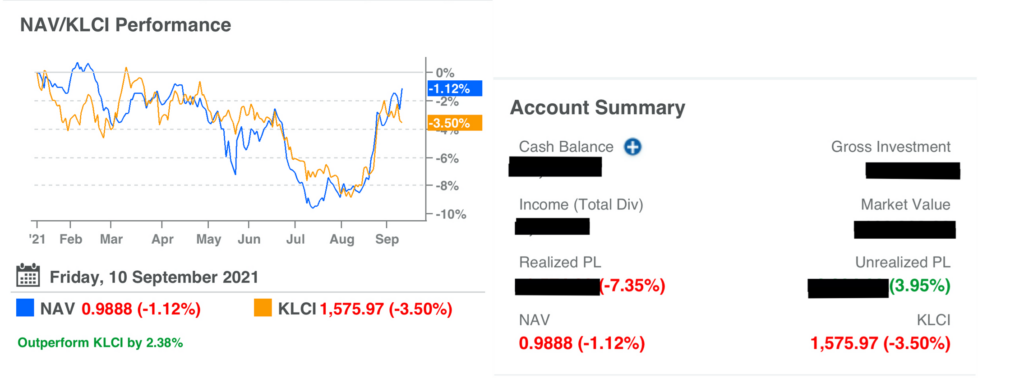
Task: Click NAV 0.9888 value in Account Summary
Action: (582, 343)
